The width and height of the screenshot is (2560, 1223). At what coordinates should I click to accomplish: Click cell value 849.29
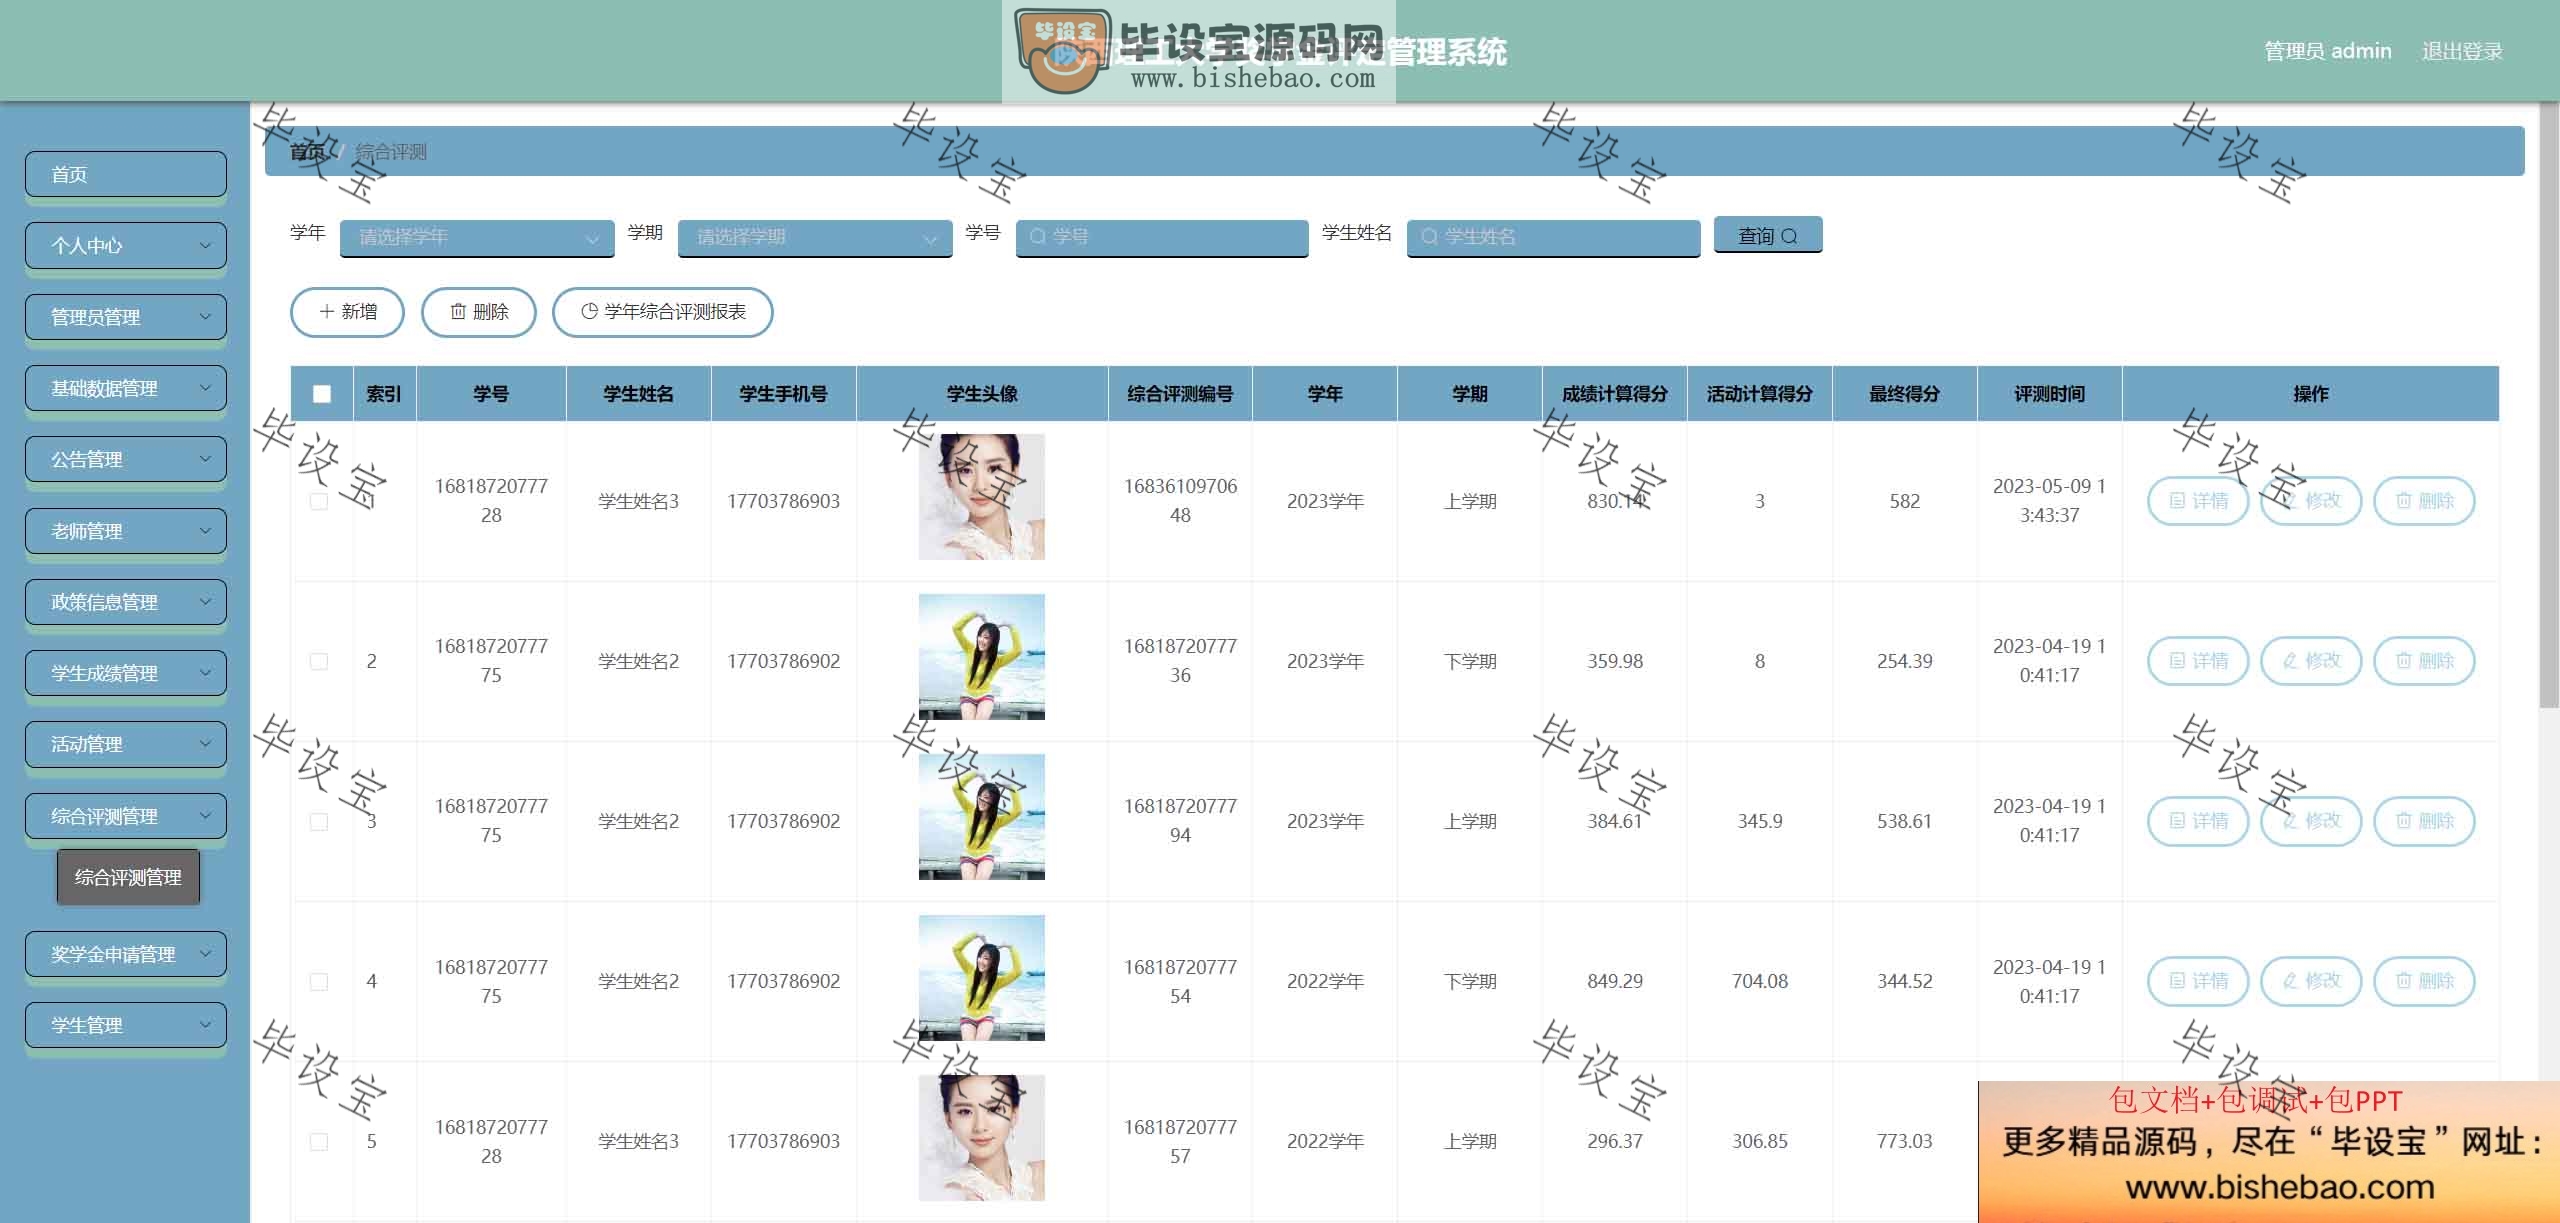pyautogui.click(x=1615, y=981)
